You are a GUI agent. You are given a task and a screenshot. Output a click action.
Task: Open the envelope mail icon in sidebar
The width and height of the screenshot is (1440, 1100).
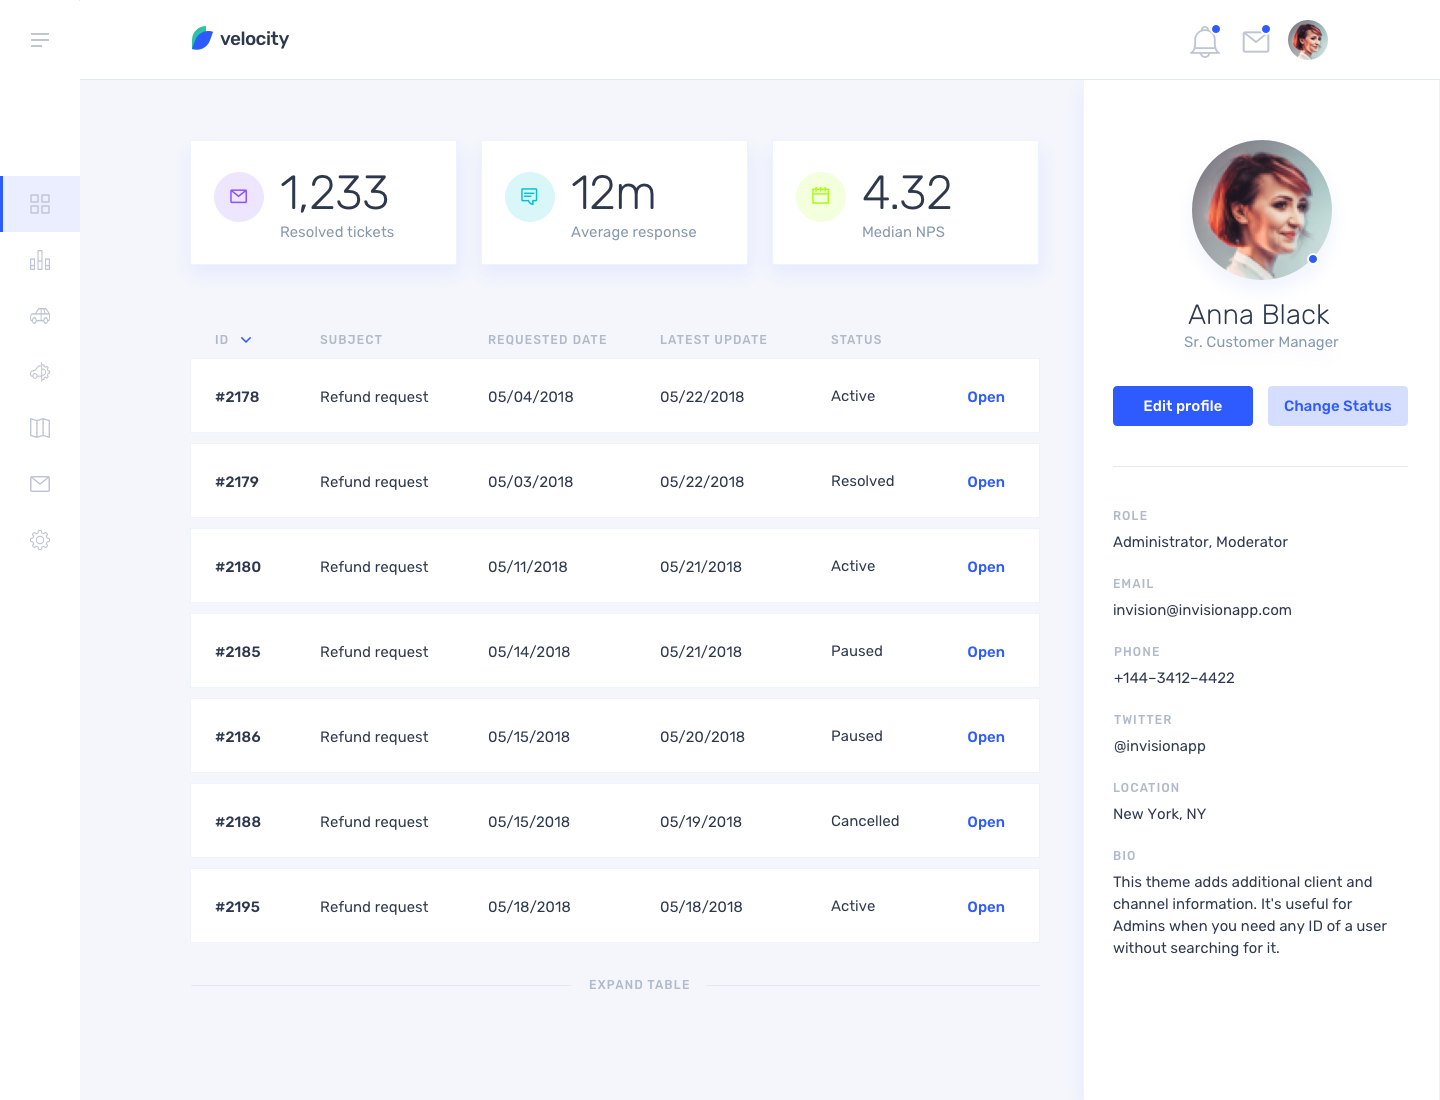point(40,484)
